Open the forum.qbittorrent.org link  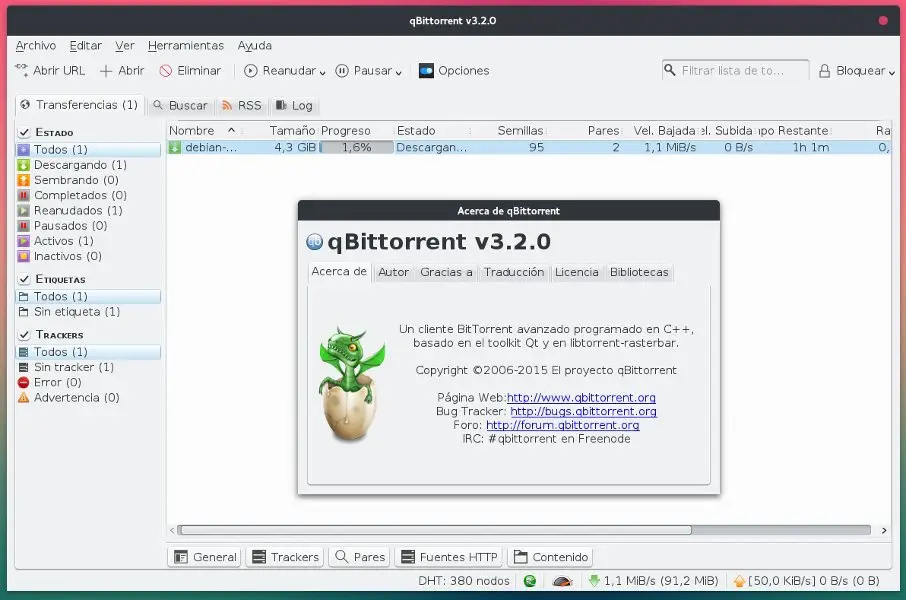[x=563, y=425]
